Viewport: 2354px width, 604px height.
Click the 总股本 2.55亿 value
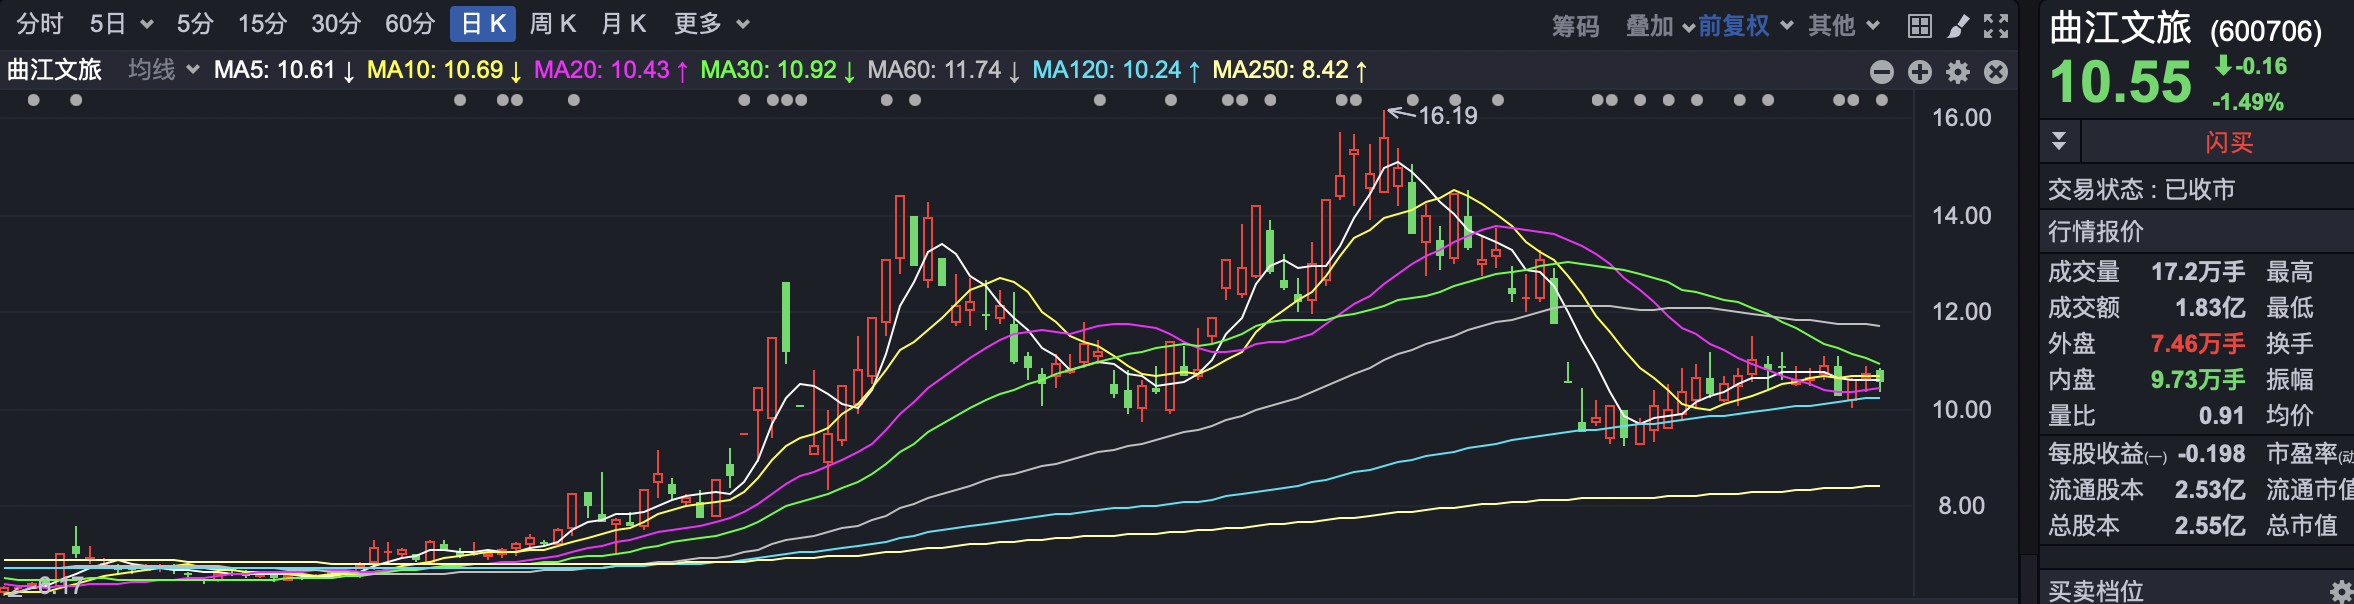click(2210, 526)
